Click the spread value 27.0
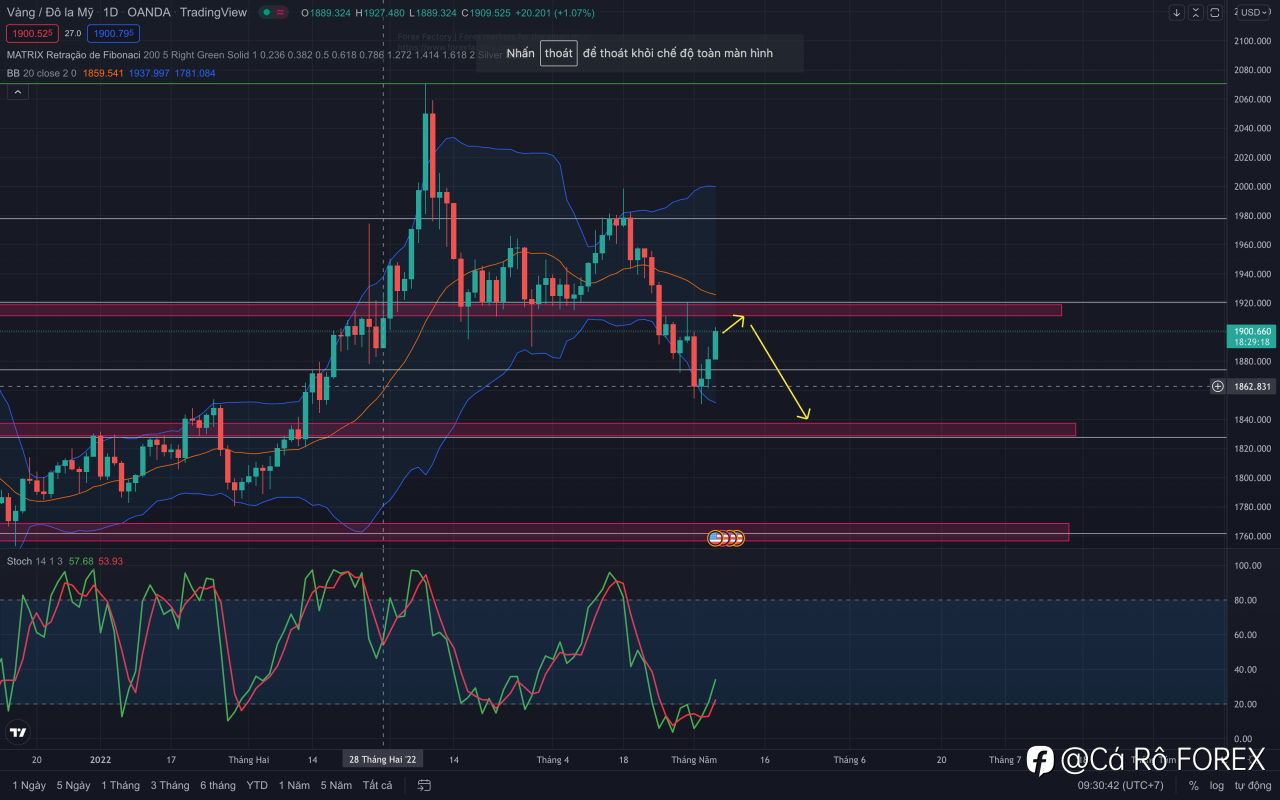1280x800 pixels. pyautogui.click(x=73, y=33)
